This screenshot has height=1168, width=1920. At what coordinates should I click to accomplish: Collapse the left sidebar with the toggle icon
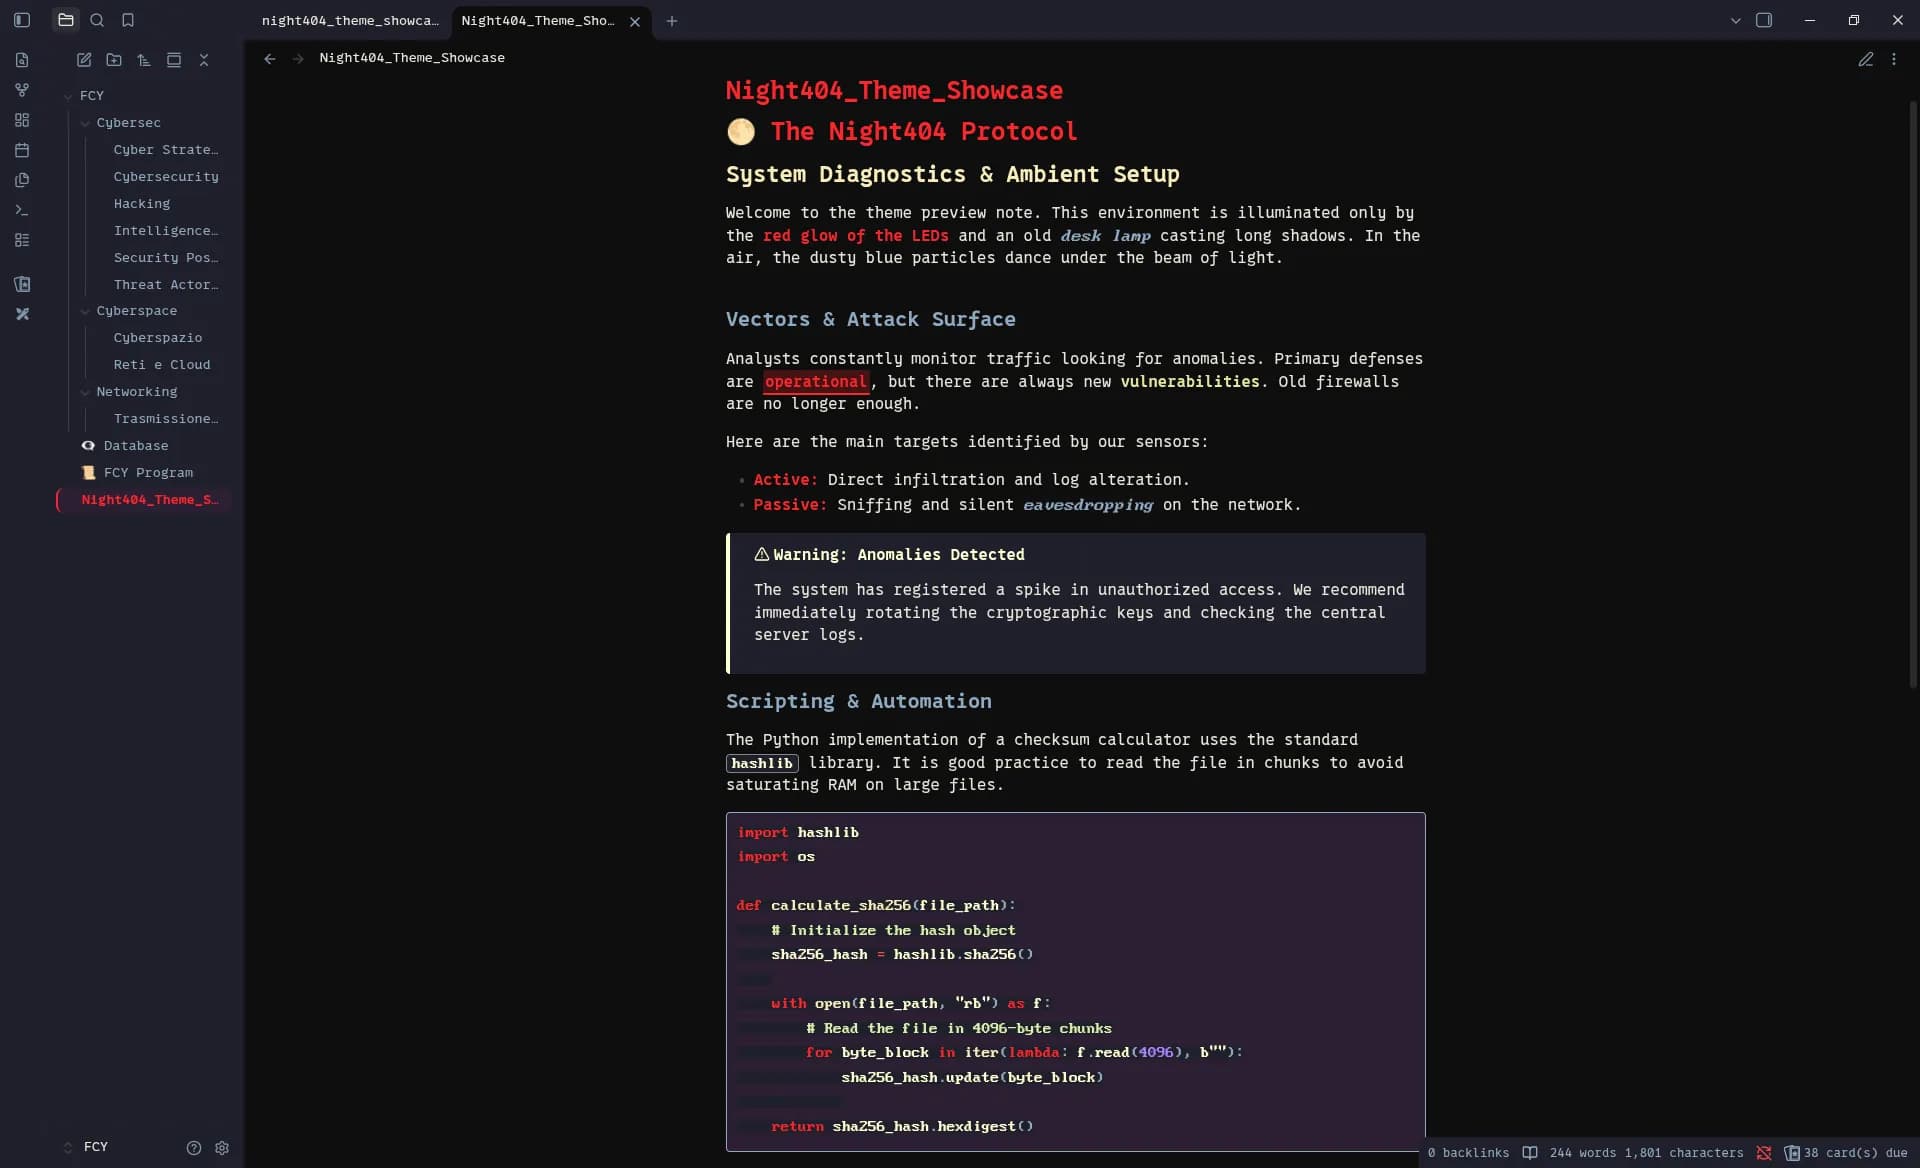click(x=22, y=20)
